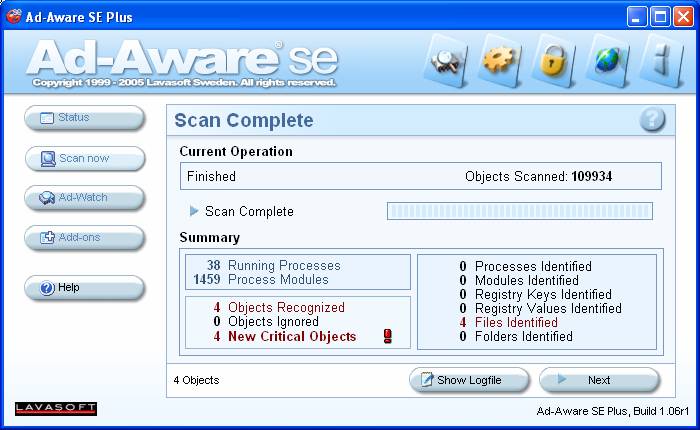Click the scan progress bar
Screen dimensions: 700x430
click(520, 211)
